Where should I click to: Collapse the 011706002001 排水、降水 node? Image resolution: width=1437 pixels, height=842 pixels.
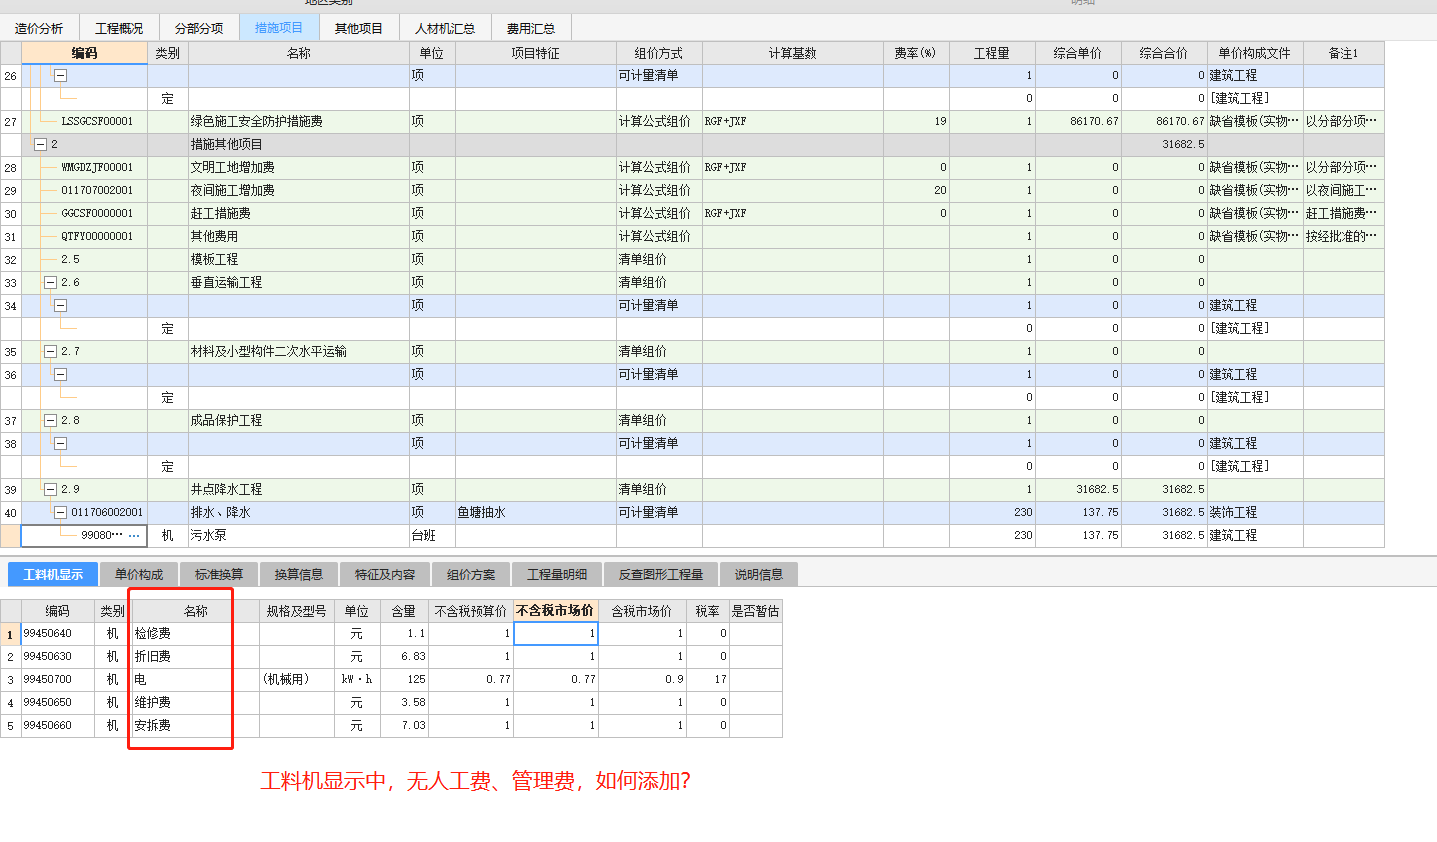point(60,512)
